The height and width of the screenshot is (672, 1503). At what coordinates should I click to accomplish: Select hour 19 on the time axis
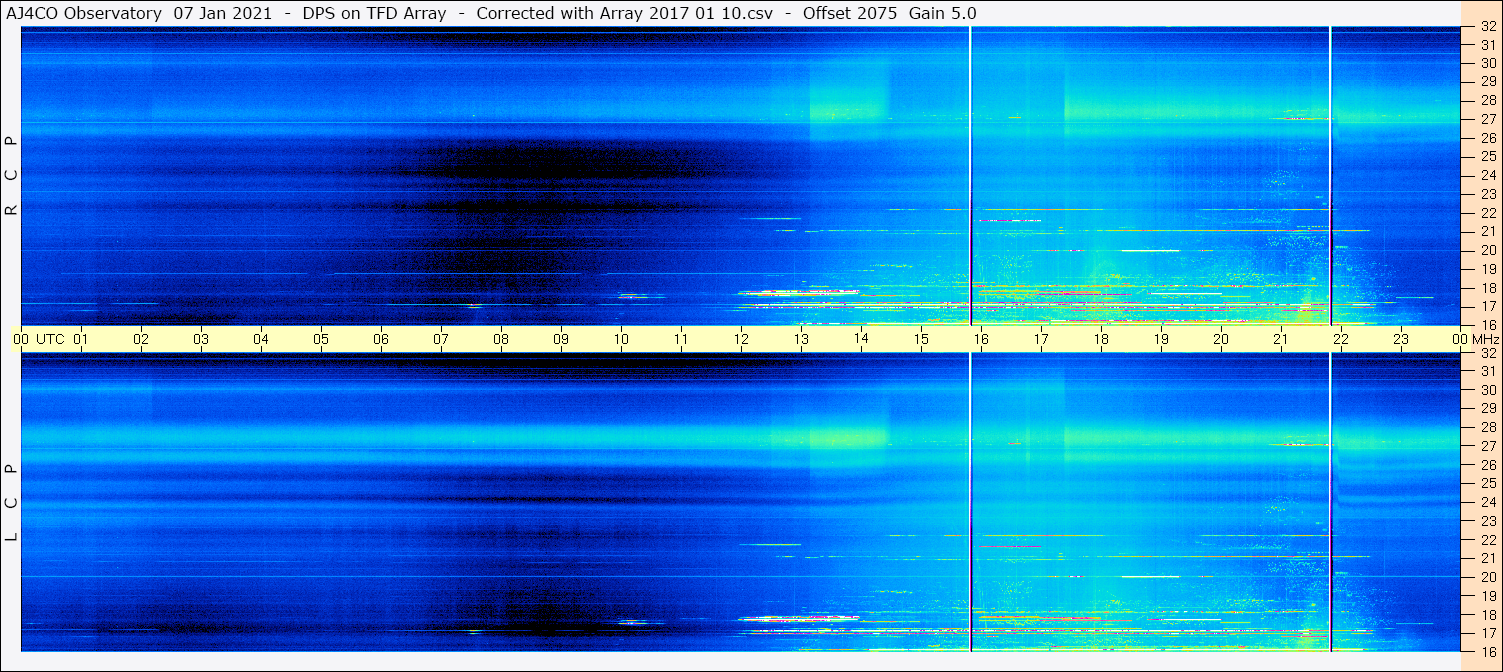(x=1161, y=339)
